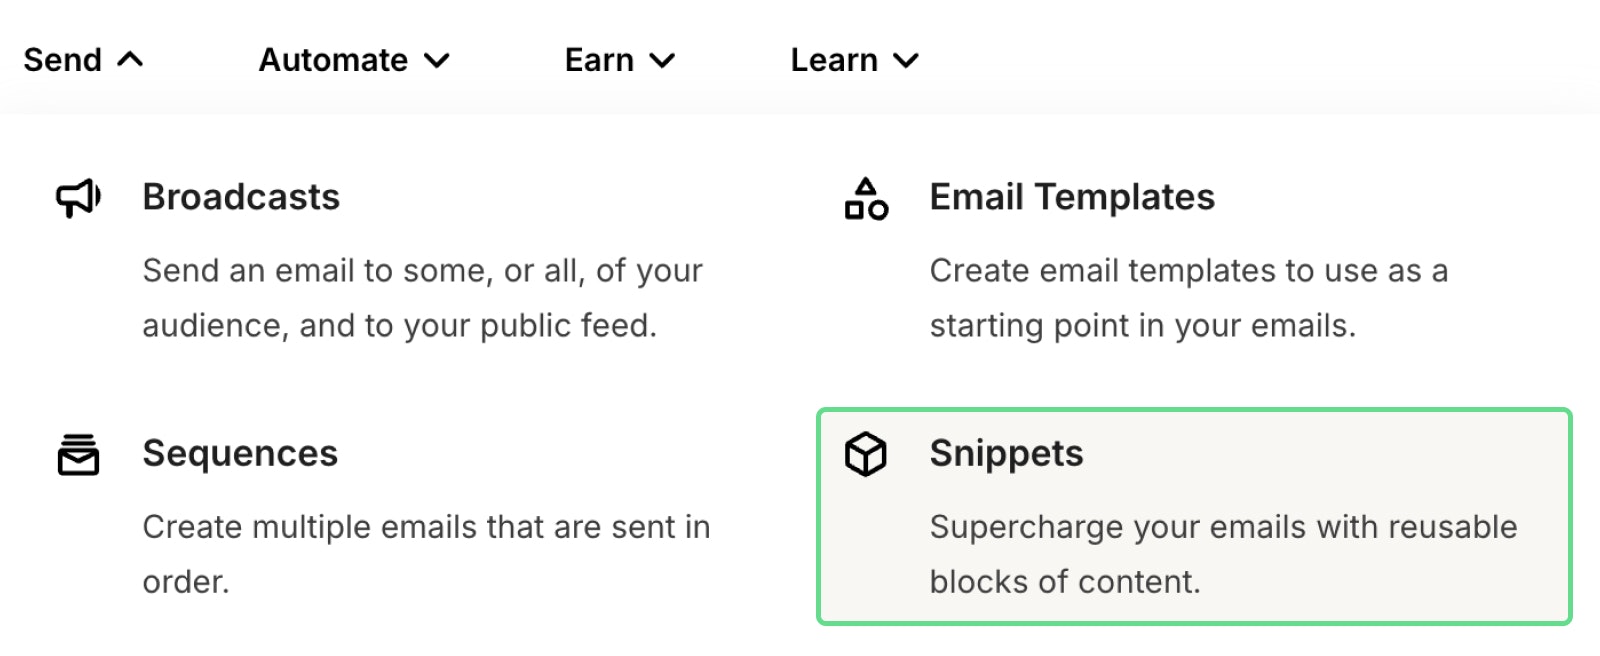Open the Automate menu label

pos(333,60)
